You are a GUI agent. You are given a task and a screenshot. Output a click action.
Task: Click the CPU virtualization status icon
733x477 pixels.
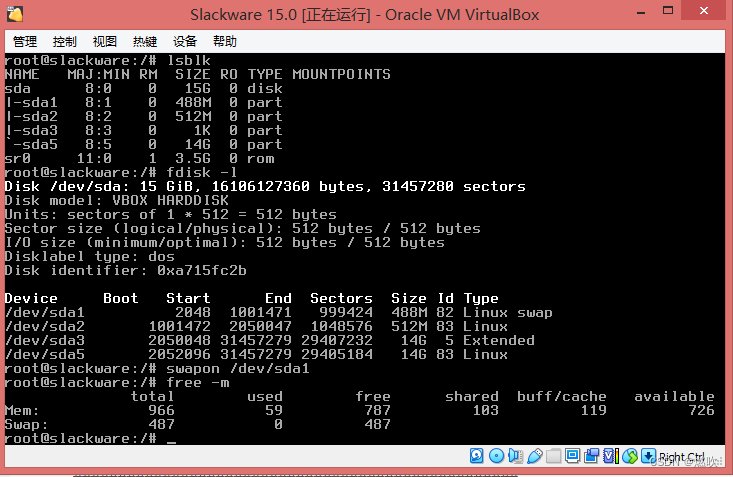pyautogui.click(x=611, y=455)
